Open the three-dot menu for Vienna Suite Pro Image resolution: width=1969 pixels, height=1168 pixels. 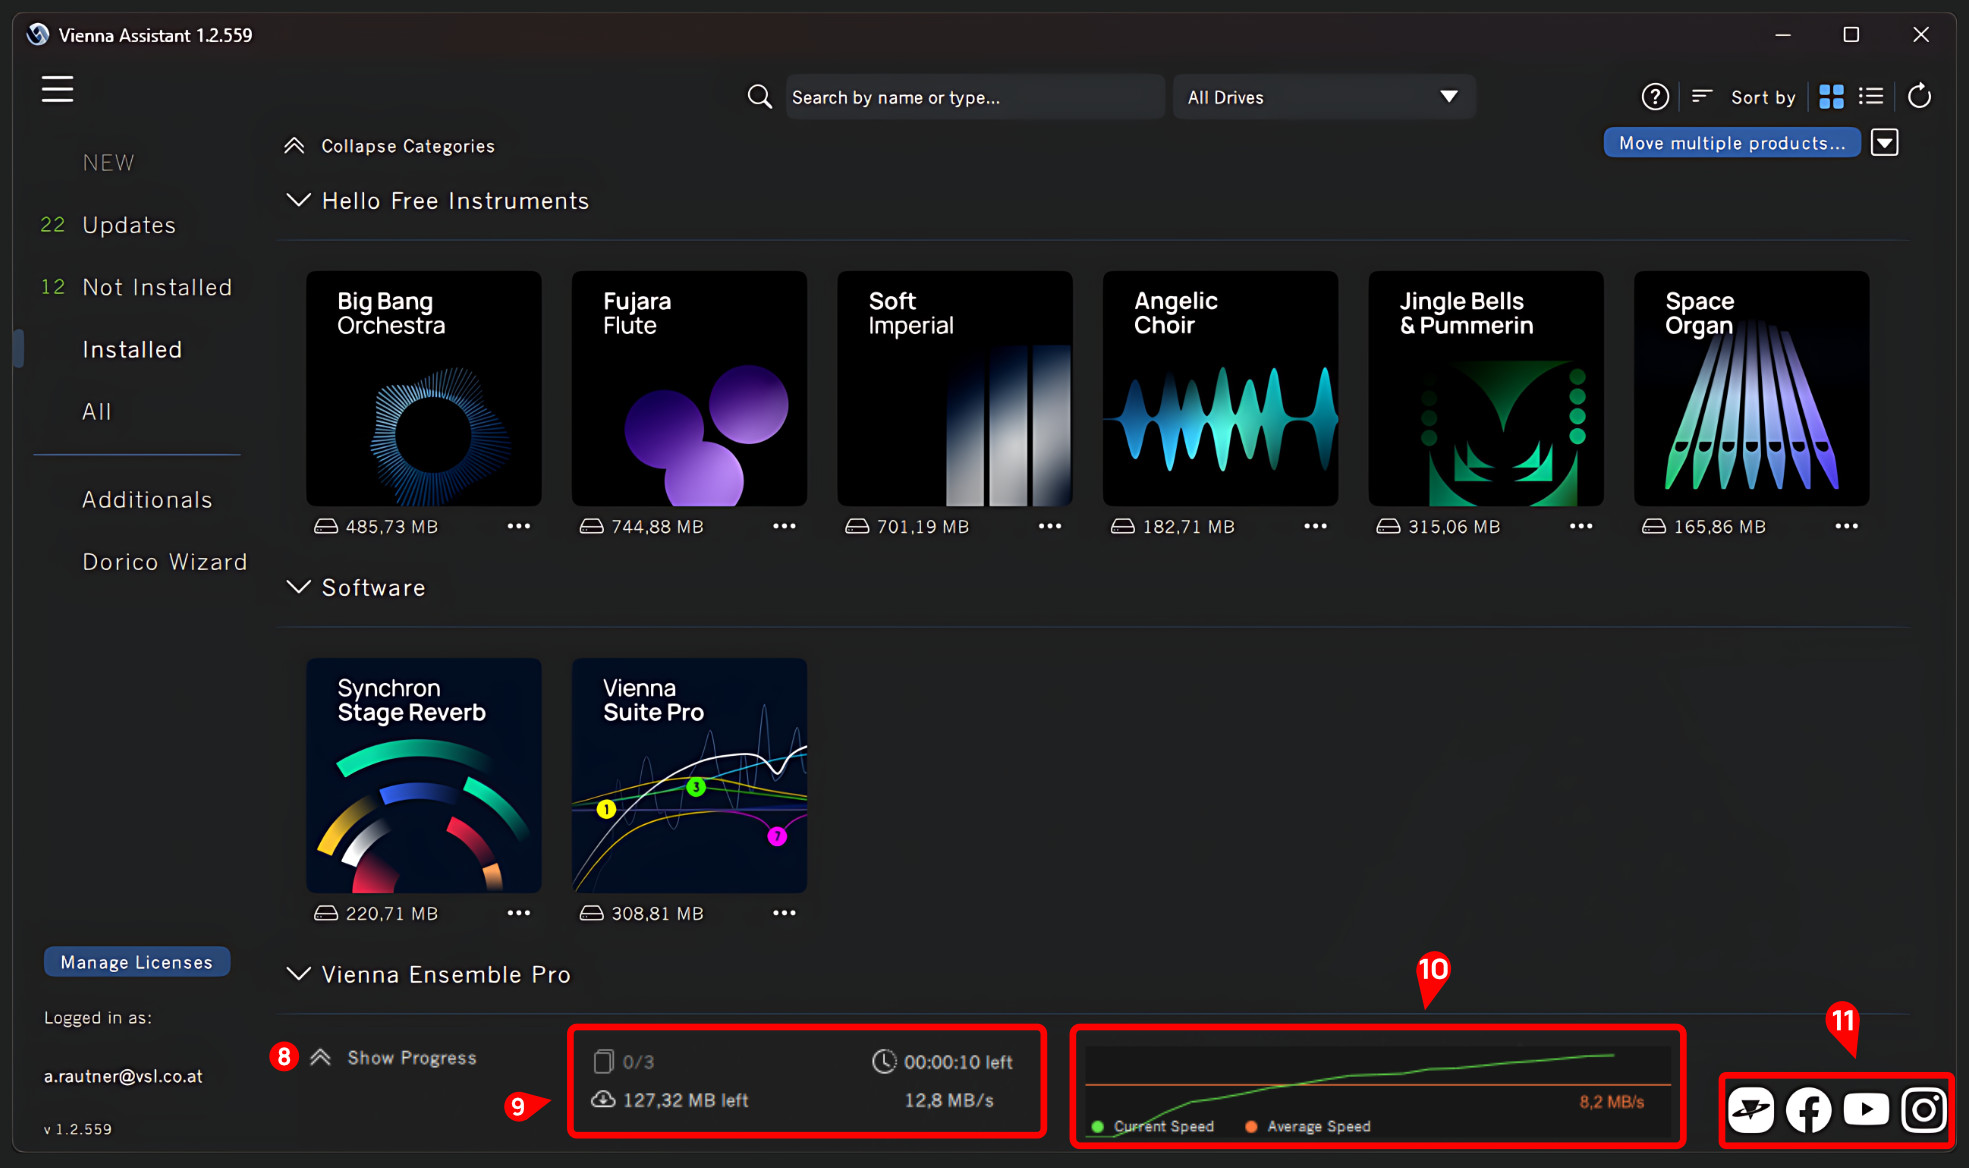(x=784, y=913)
